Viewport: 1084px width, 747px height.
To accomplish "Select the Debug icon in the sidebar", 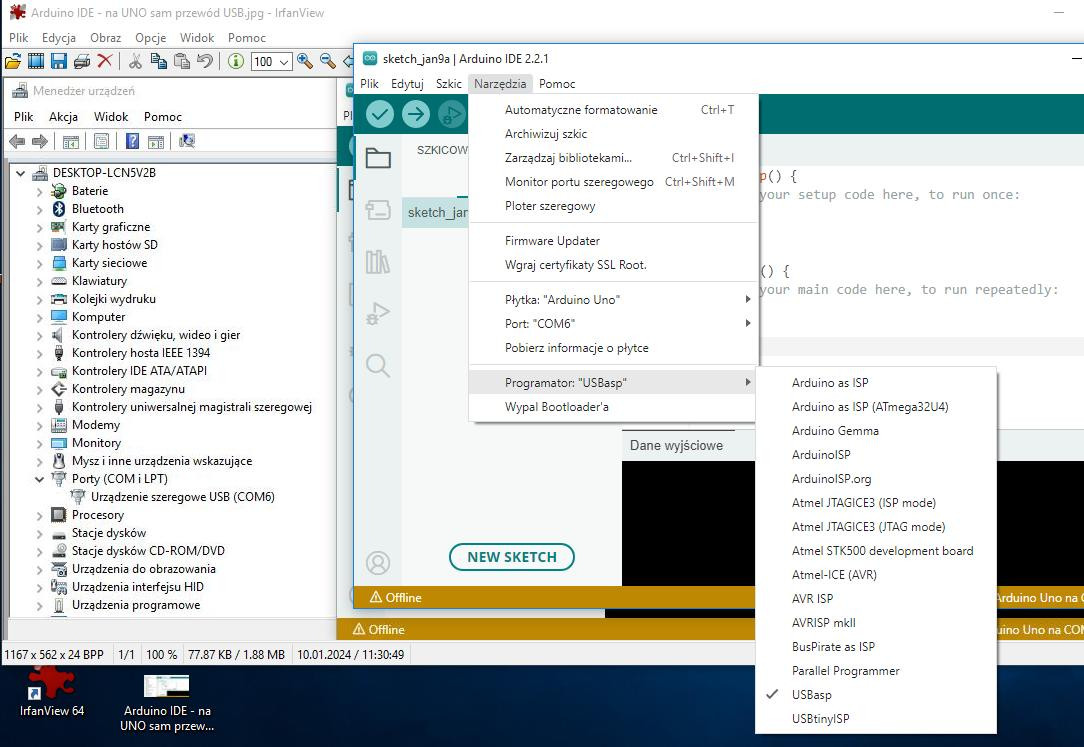I will coord(377,313).
